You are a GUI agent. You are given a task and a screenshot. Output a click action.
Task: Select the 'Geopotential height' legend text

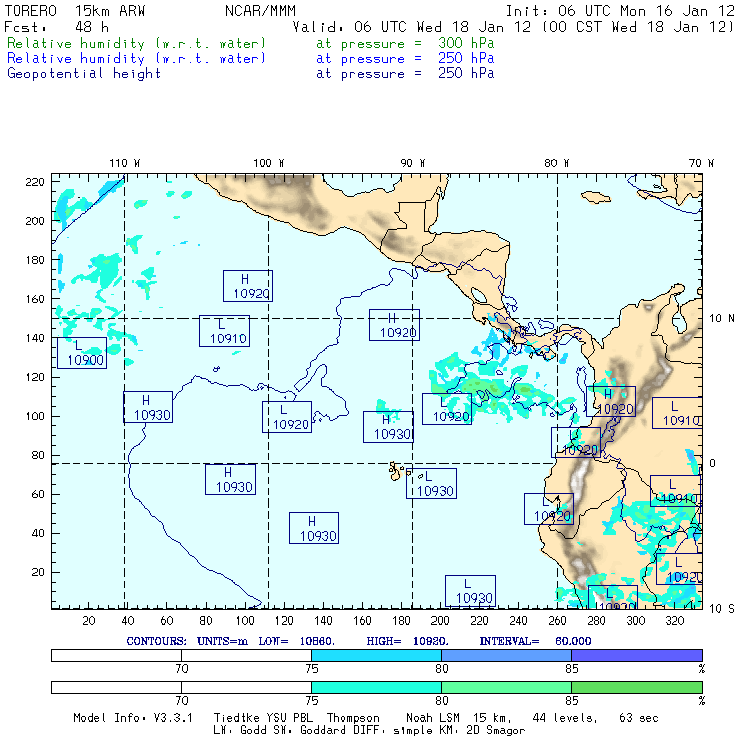[x=84, y=74]
